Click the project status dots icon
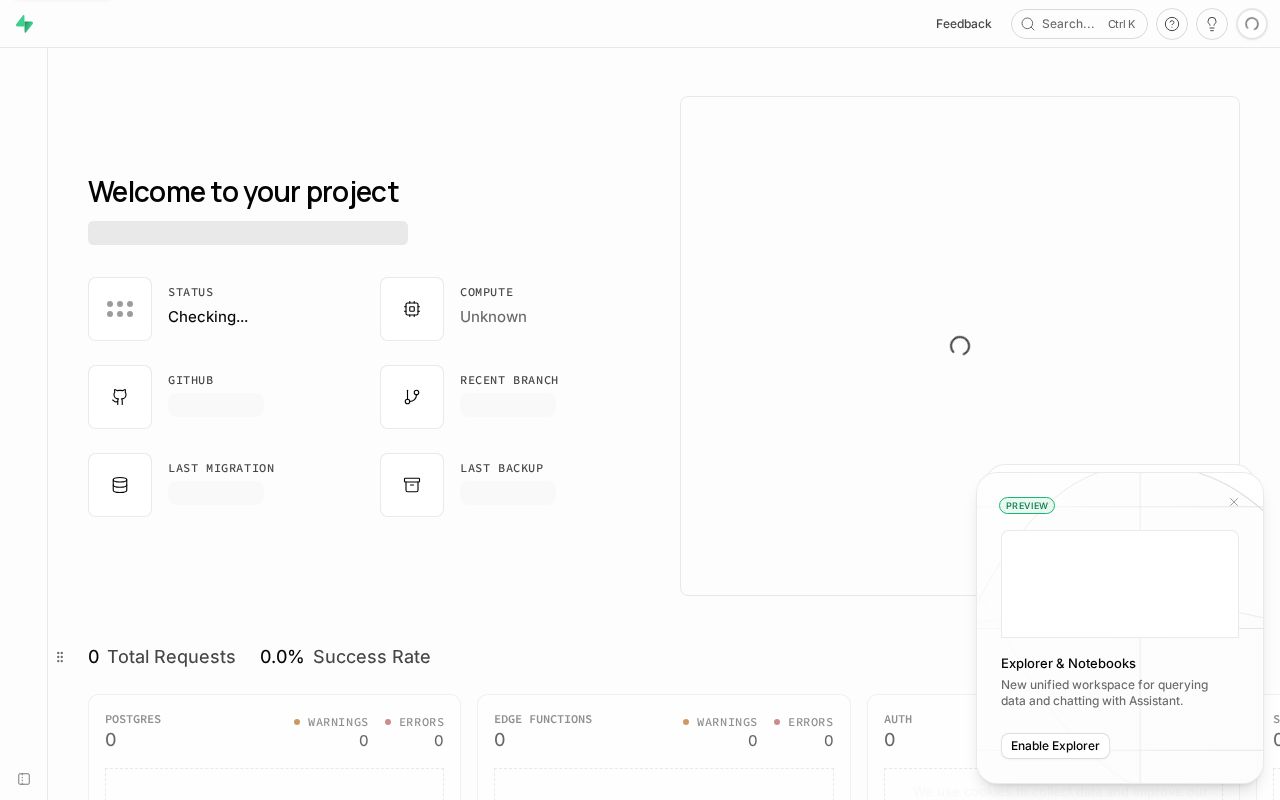 pos(120,309)
